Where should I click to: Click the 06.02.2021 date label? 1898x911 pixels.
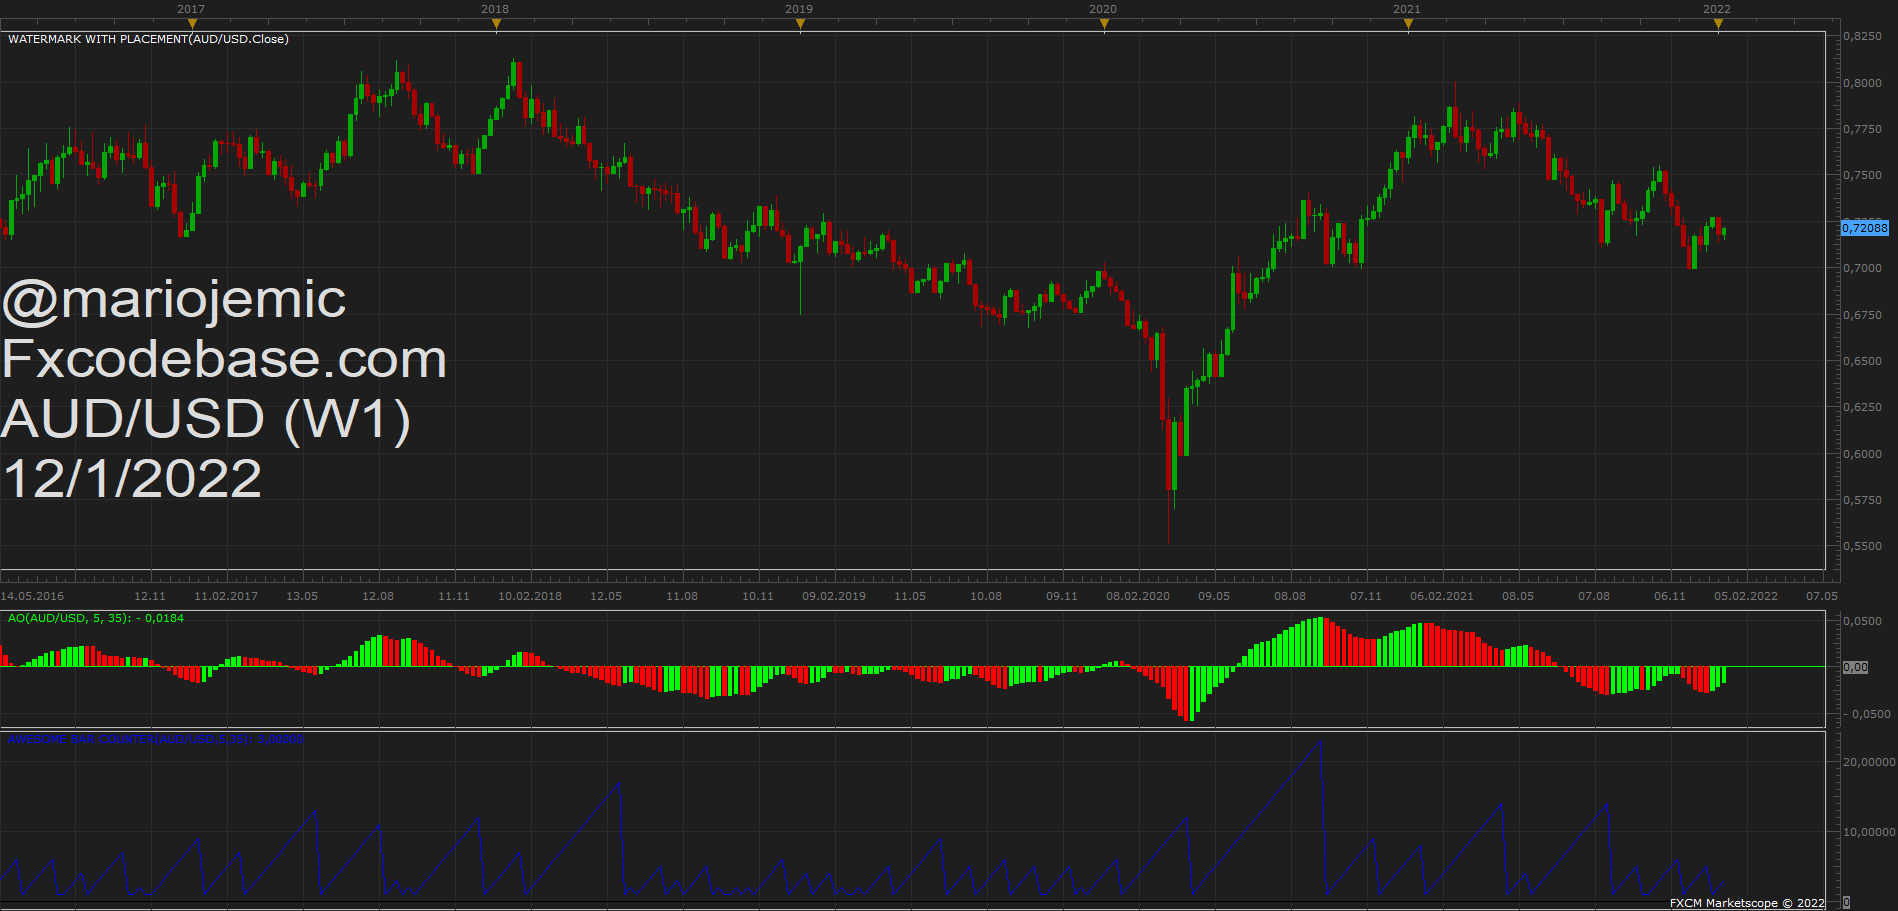pos(1442,596)
